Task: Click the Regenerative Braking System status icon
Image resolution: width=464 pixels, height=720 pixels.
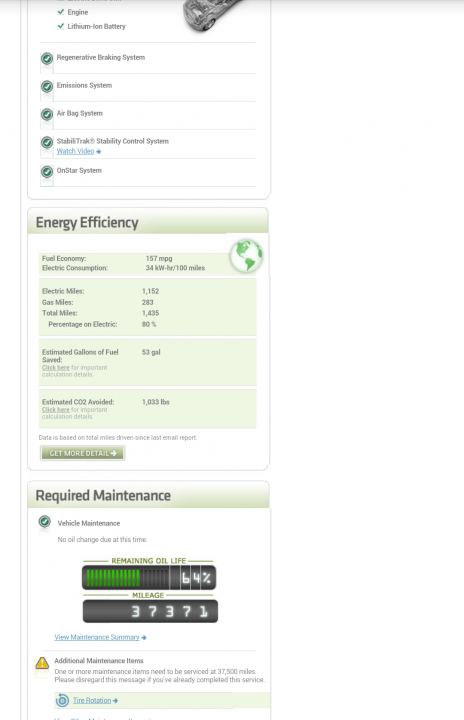Action: 46,59
